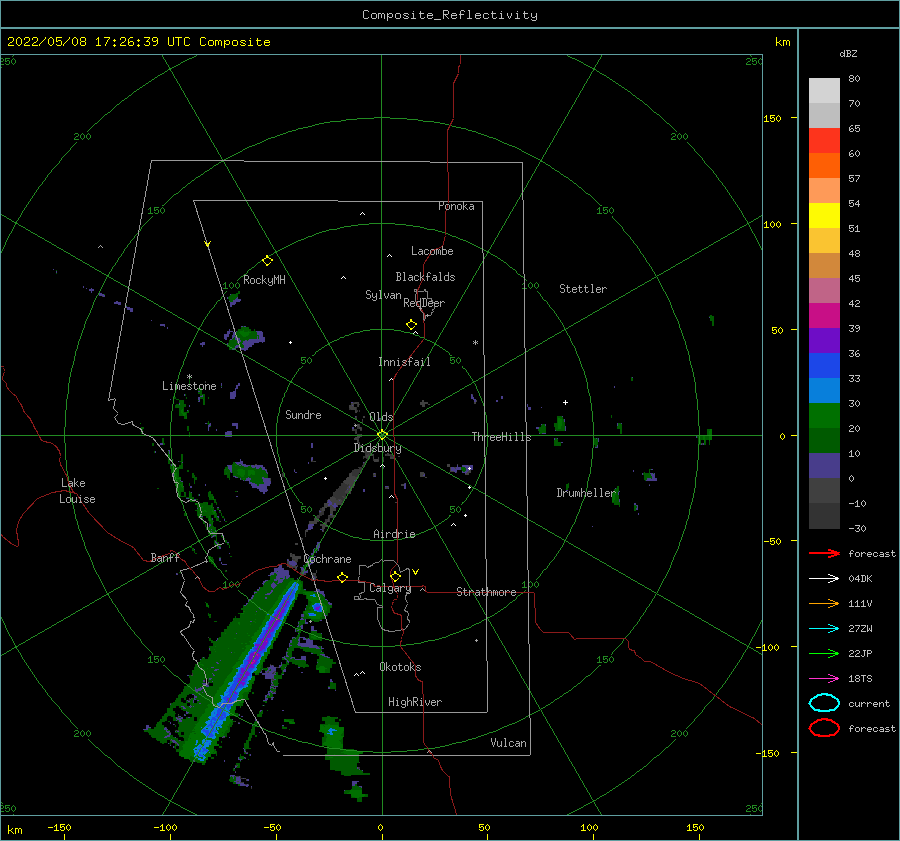
Task: Click the ThreeHills town label
Action: tap(501, 437)
